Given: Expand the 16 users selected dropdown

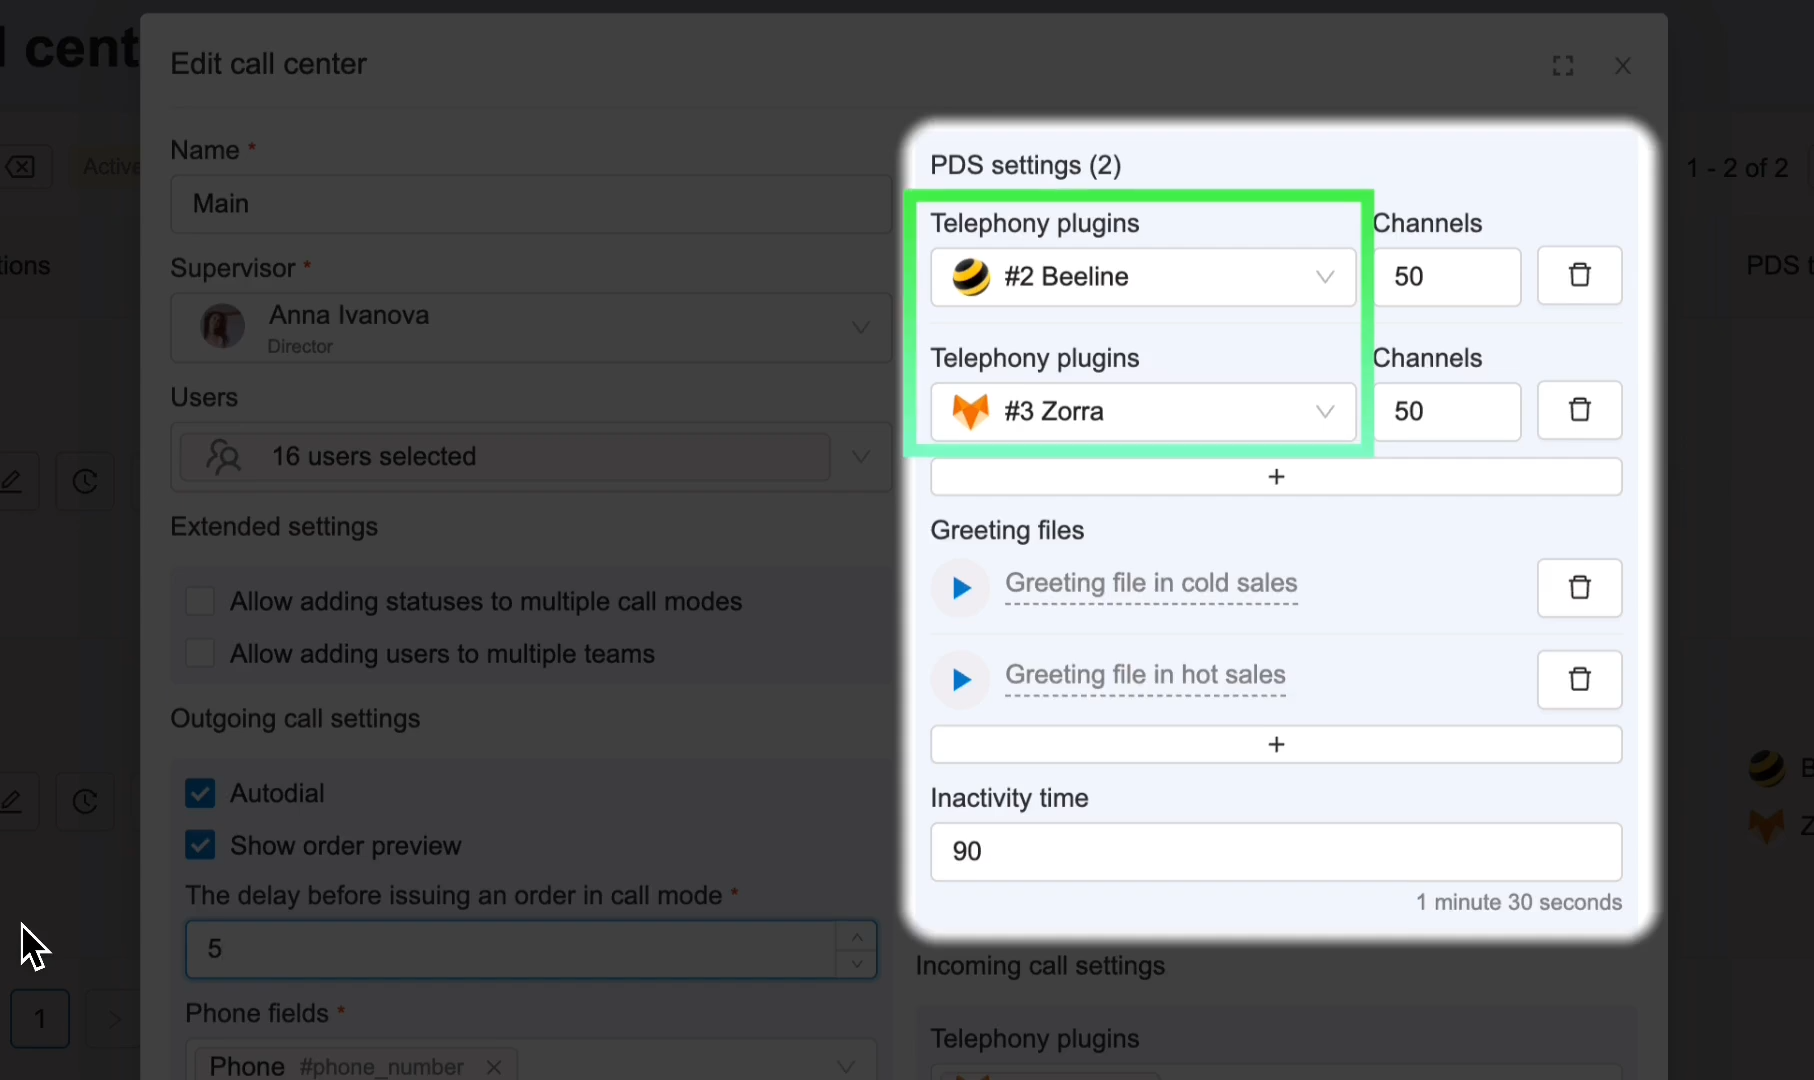Looking at the screenshot, I should [531, 457].
